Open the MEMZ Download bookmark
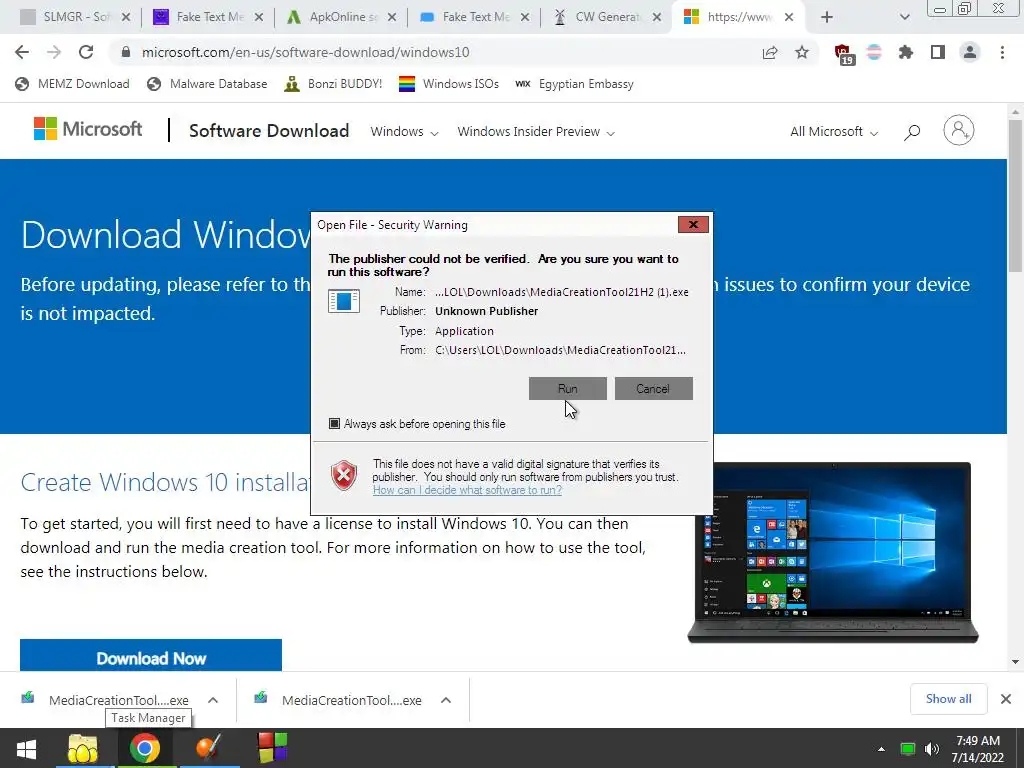Image resolution: width=1024 pixels, height=768 pixels. pos(72,84)
